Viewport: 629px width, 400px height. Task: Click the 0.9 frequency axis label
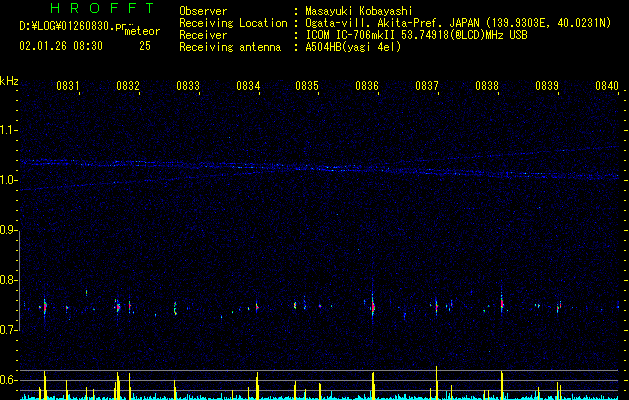[8, 230]
